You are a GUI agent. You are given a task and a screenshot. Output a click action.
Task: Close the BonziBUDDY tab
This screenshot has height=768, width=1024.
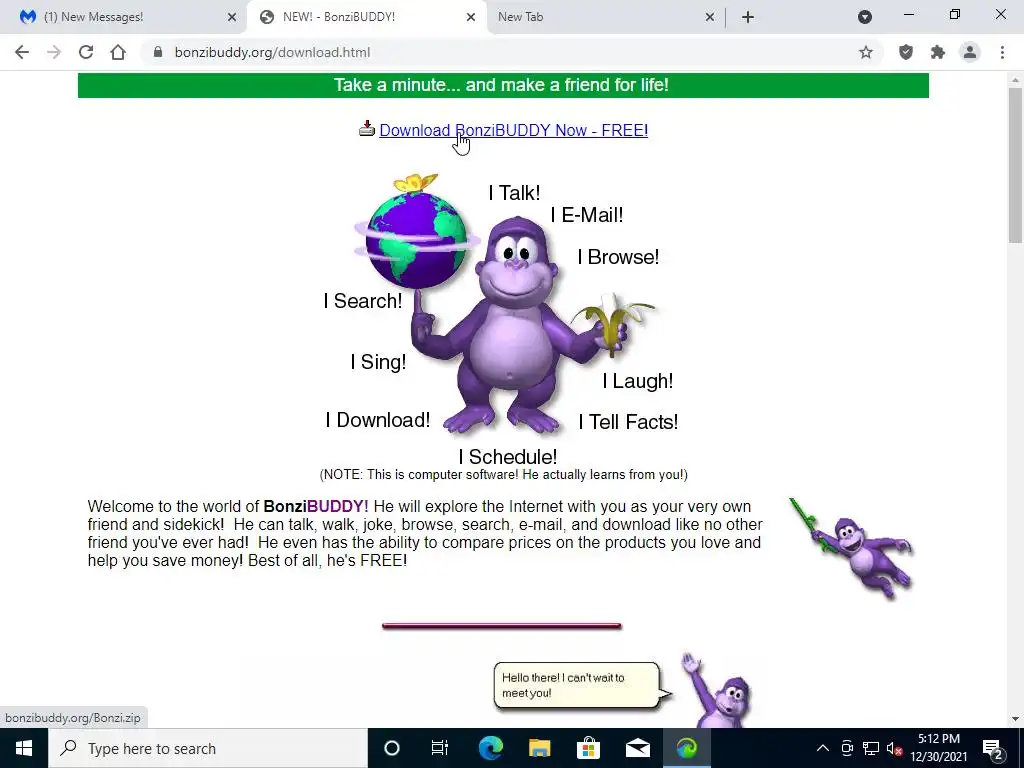point(471,17)
